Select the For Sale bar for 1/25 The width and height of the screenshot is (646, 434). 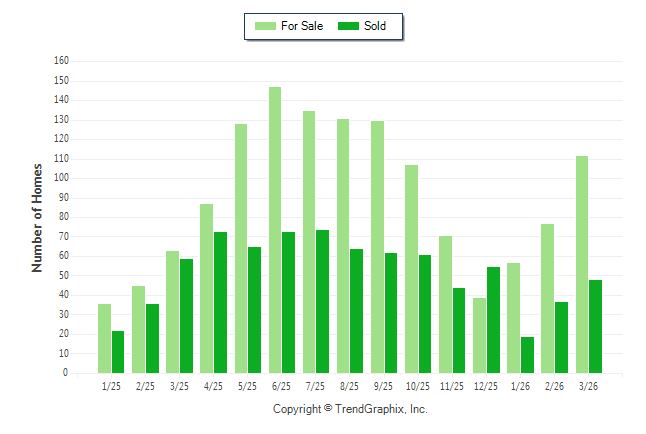coord(104,338)
